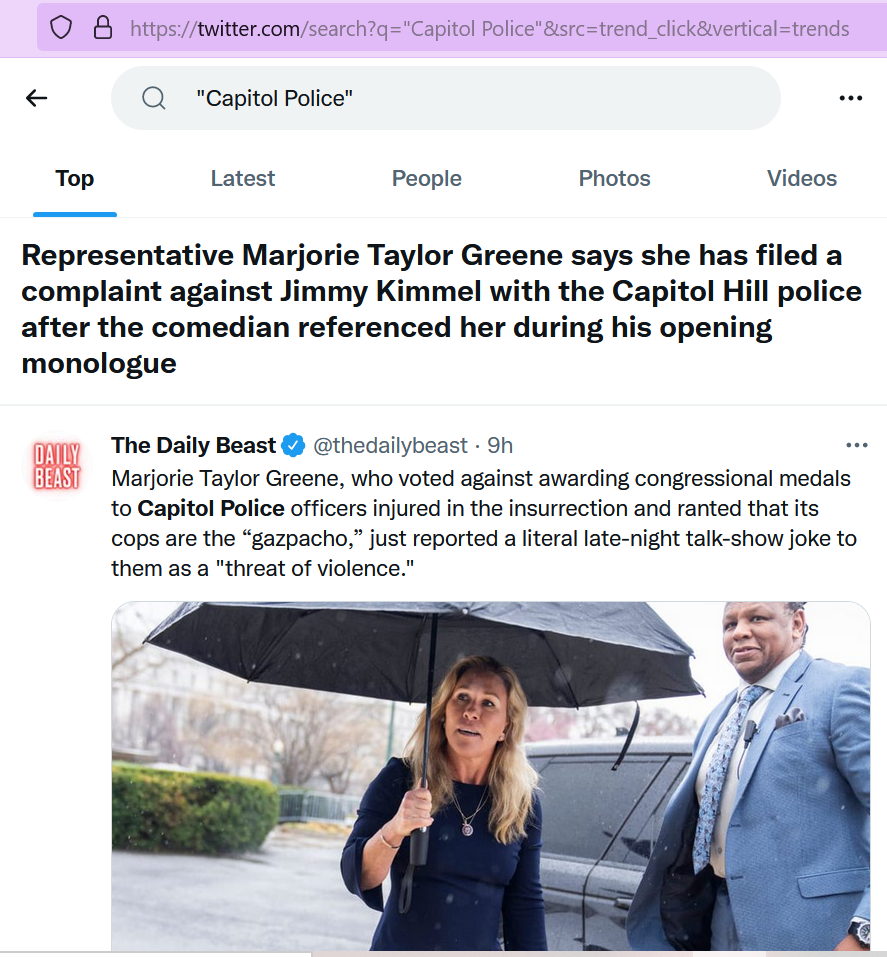Switch to the Photos tab
Image resolution: width=887 pixels, height=957 pixels.
pos(614,179)
